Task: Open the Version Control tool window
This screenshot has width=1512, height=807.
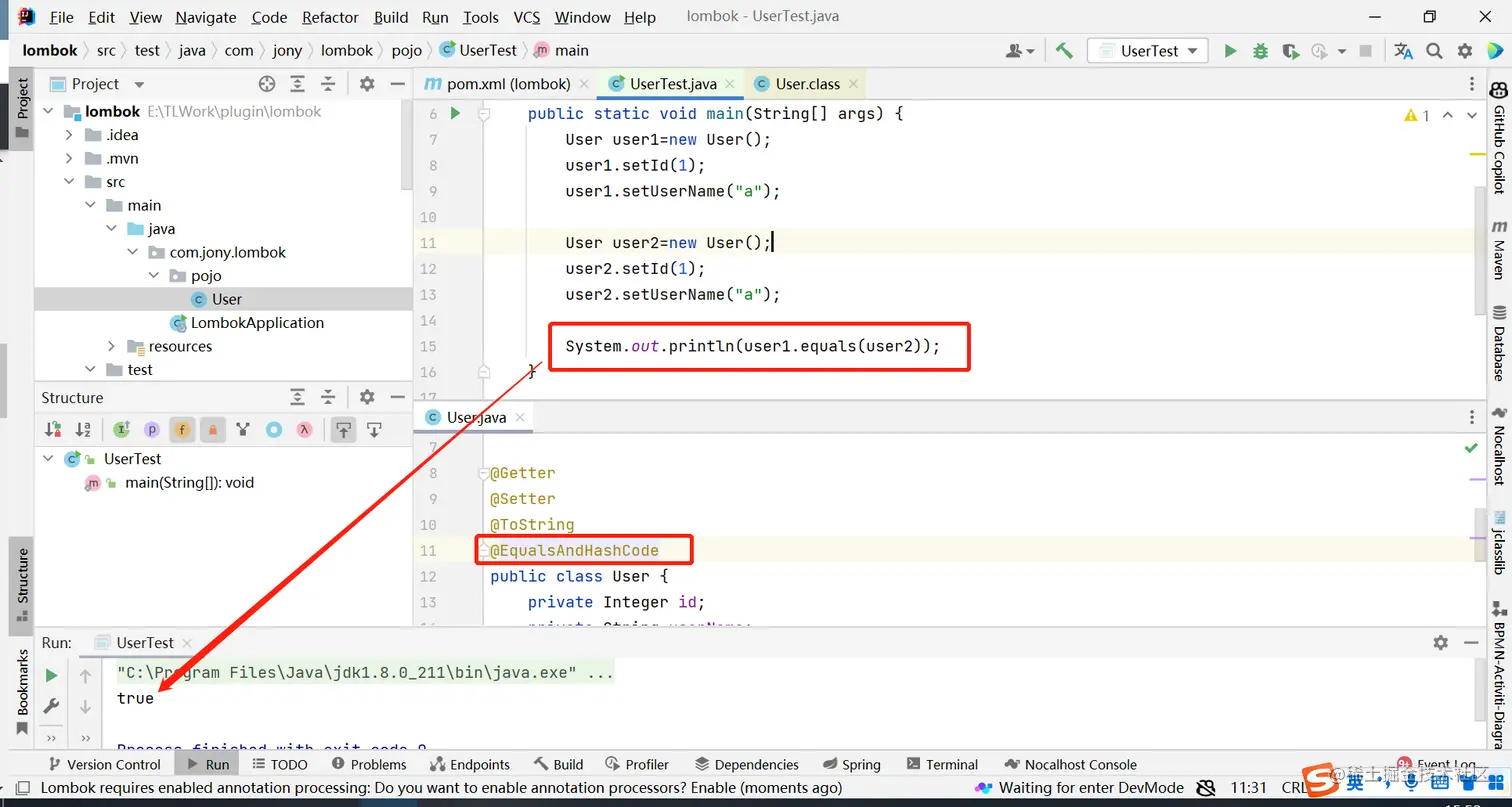Action: (103, 764)
